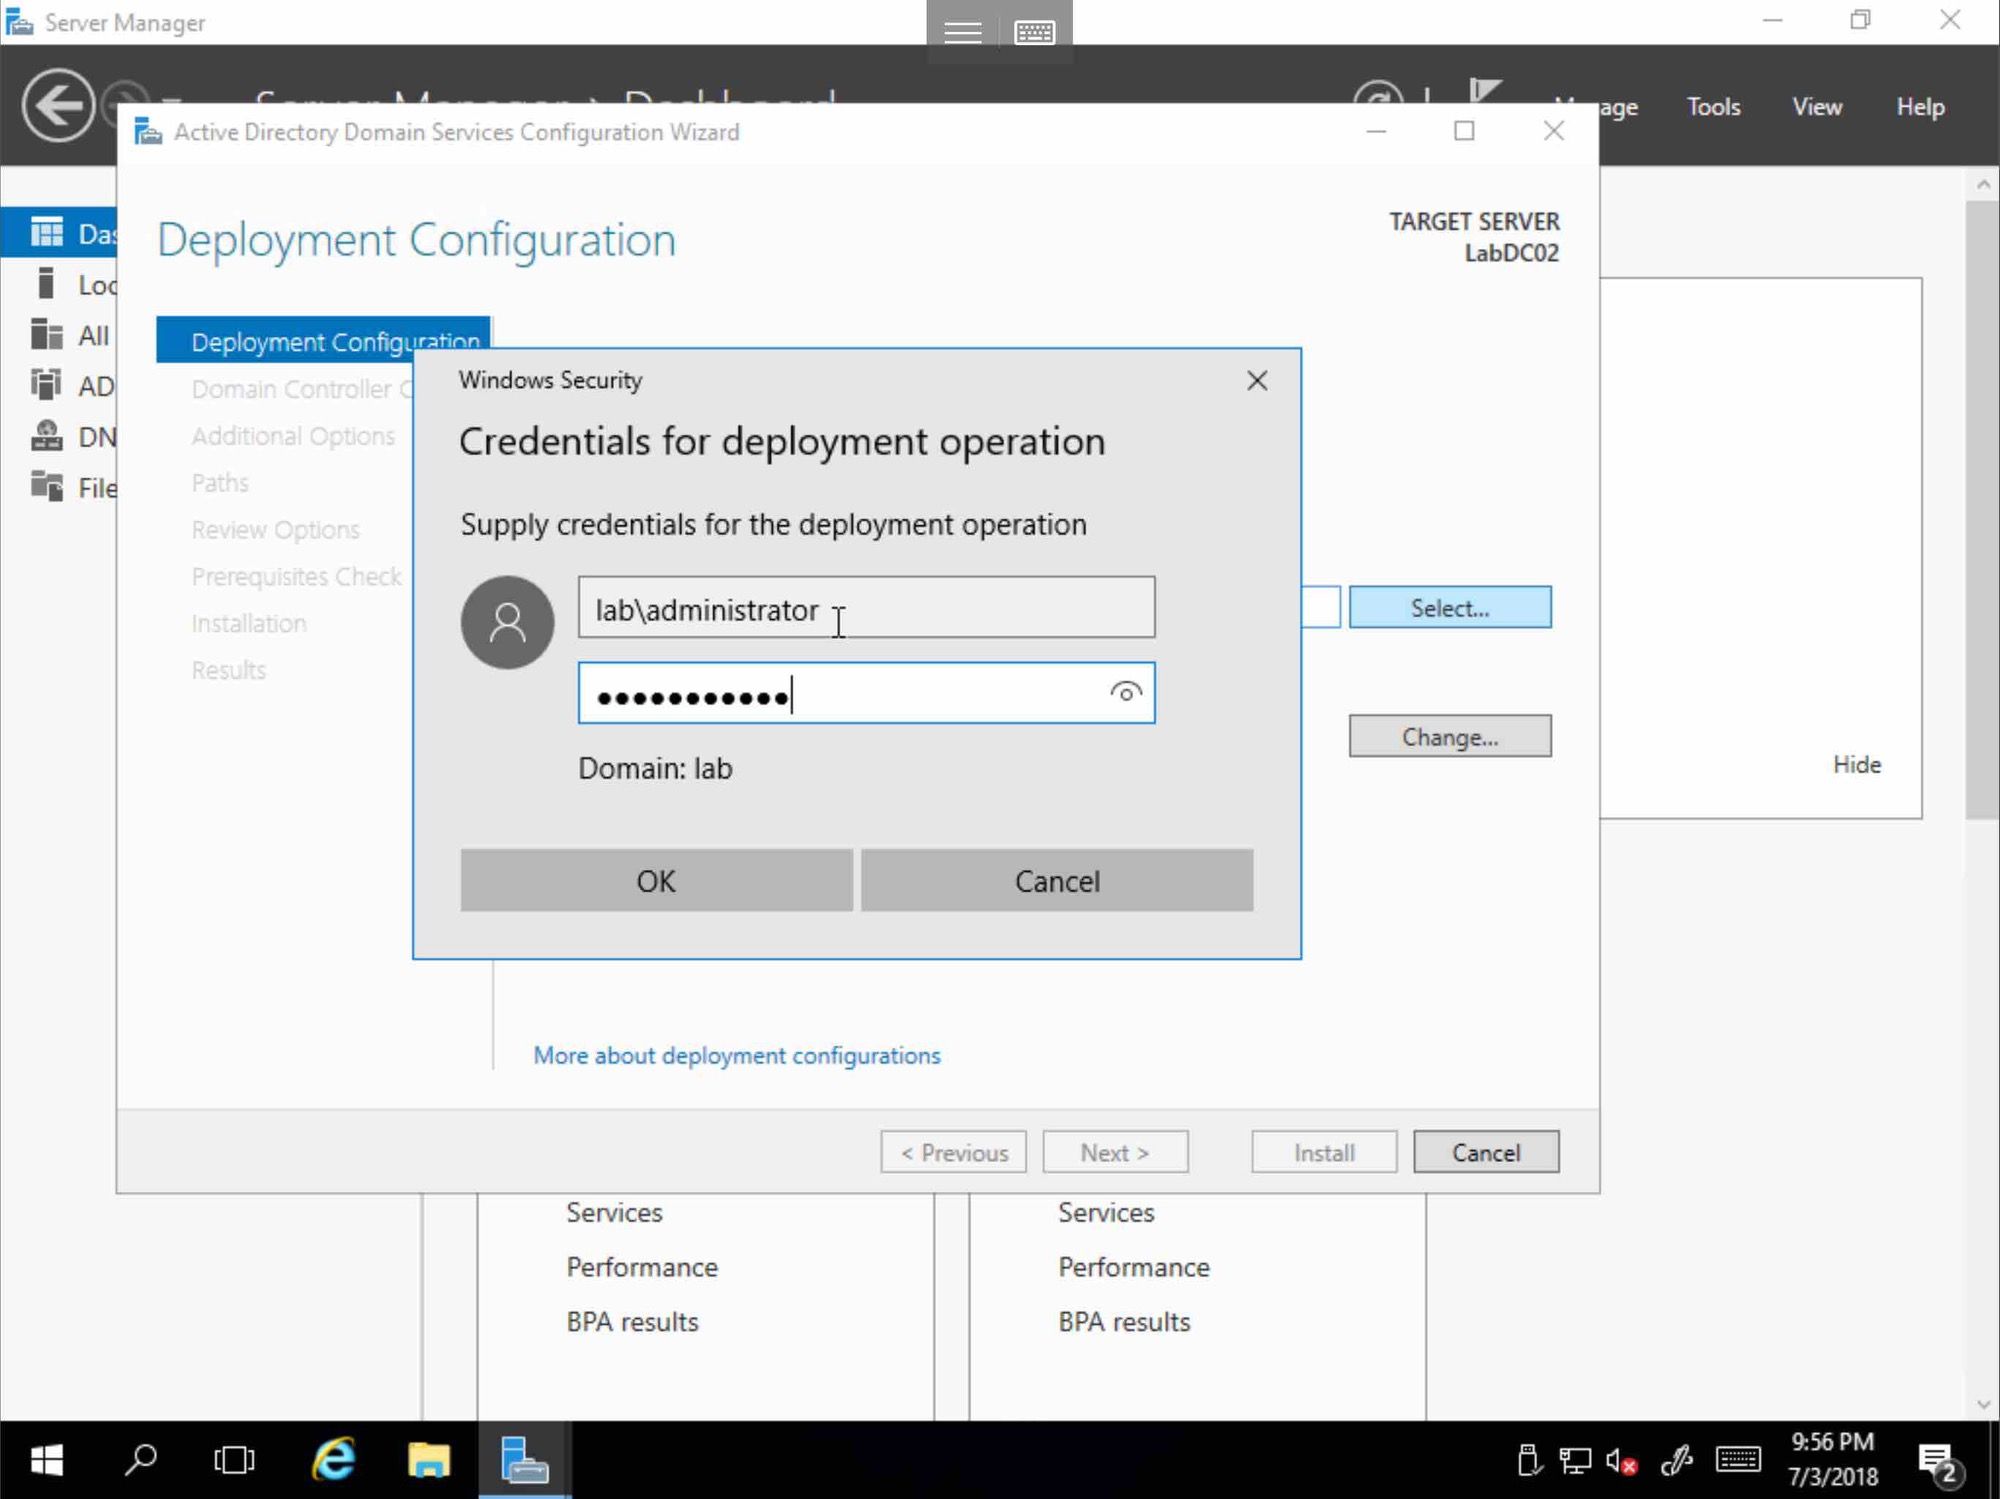2000x1499 pixels.
Task: Click Server Manager vertical scrollbar
Action: click(1982, 510)
